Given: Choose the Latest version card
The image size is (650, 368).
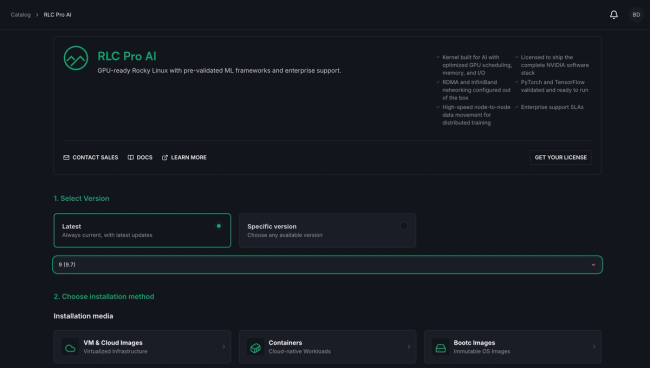Looking at the screenshot, I should tap(142, 230).
